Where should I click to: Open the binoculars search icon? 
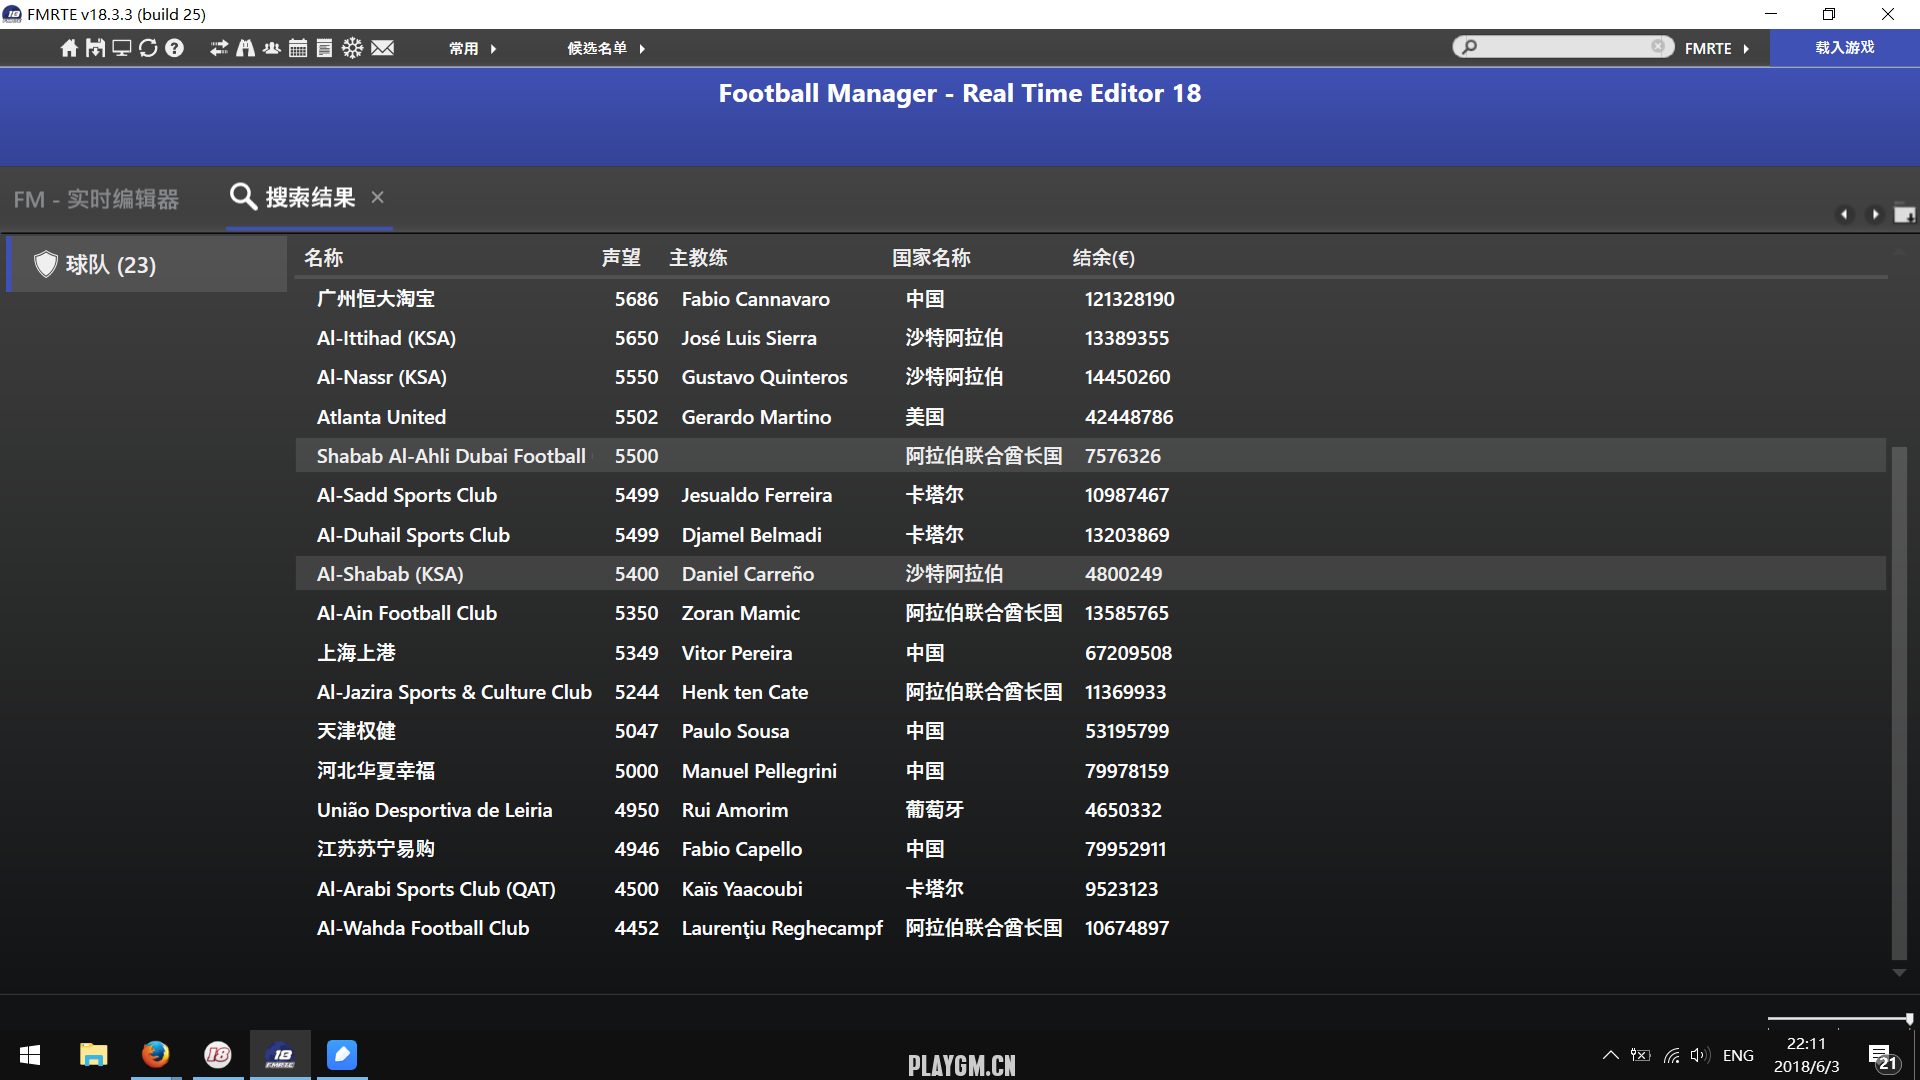[245, 48]
